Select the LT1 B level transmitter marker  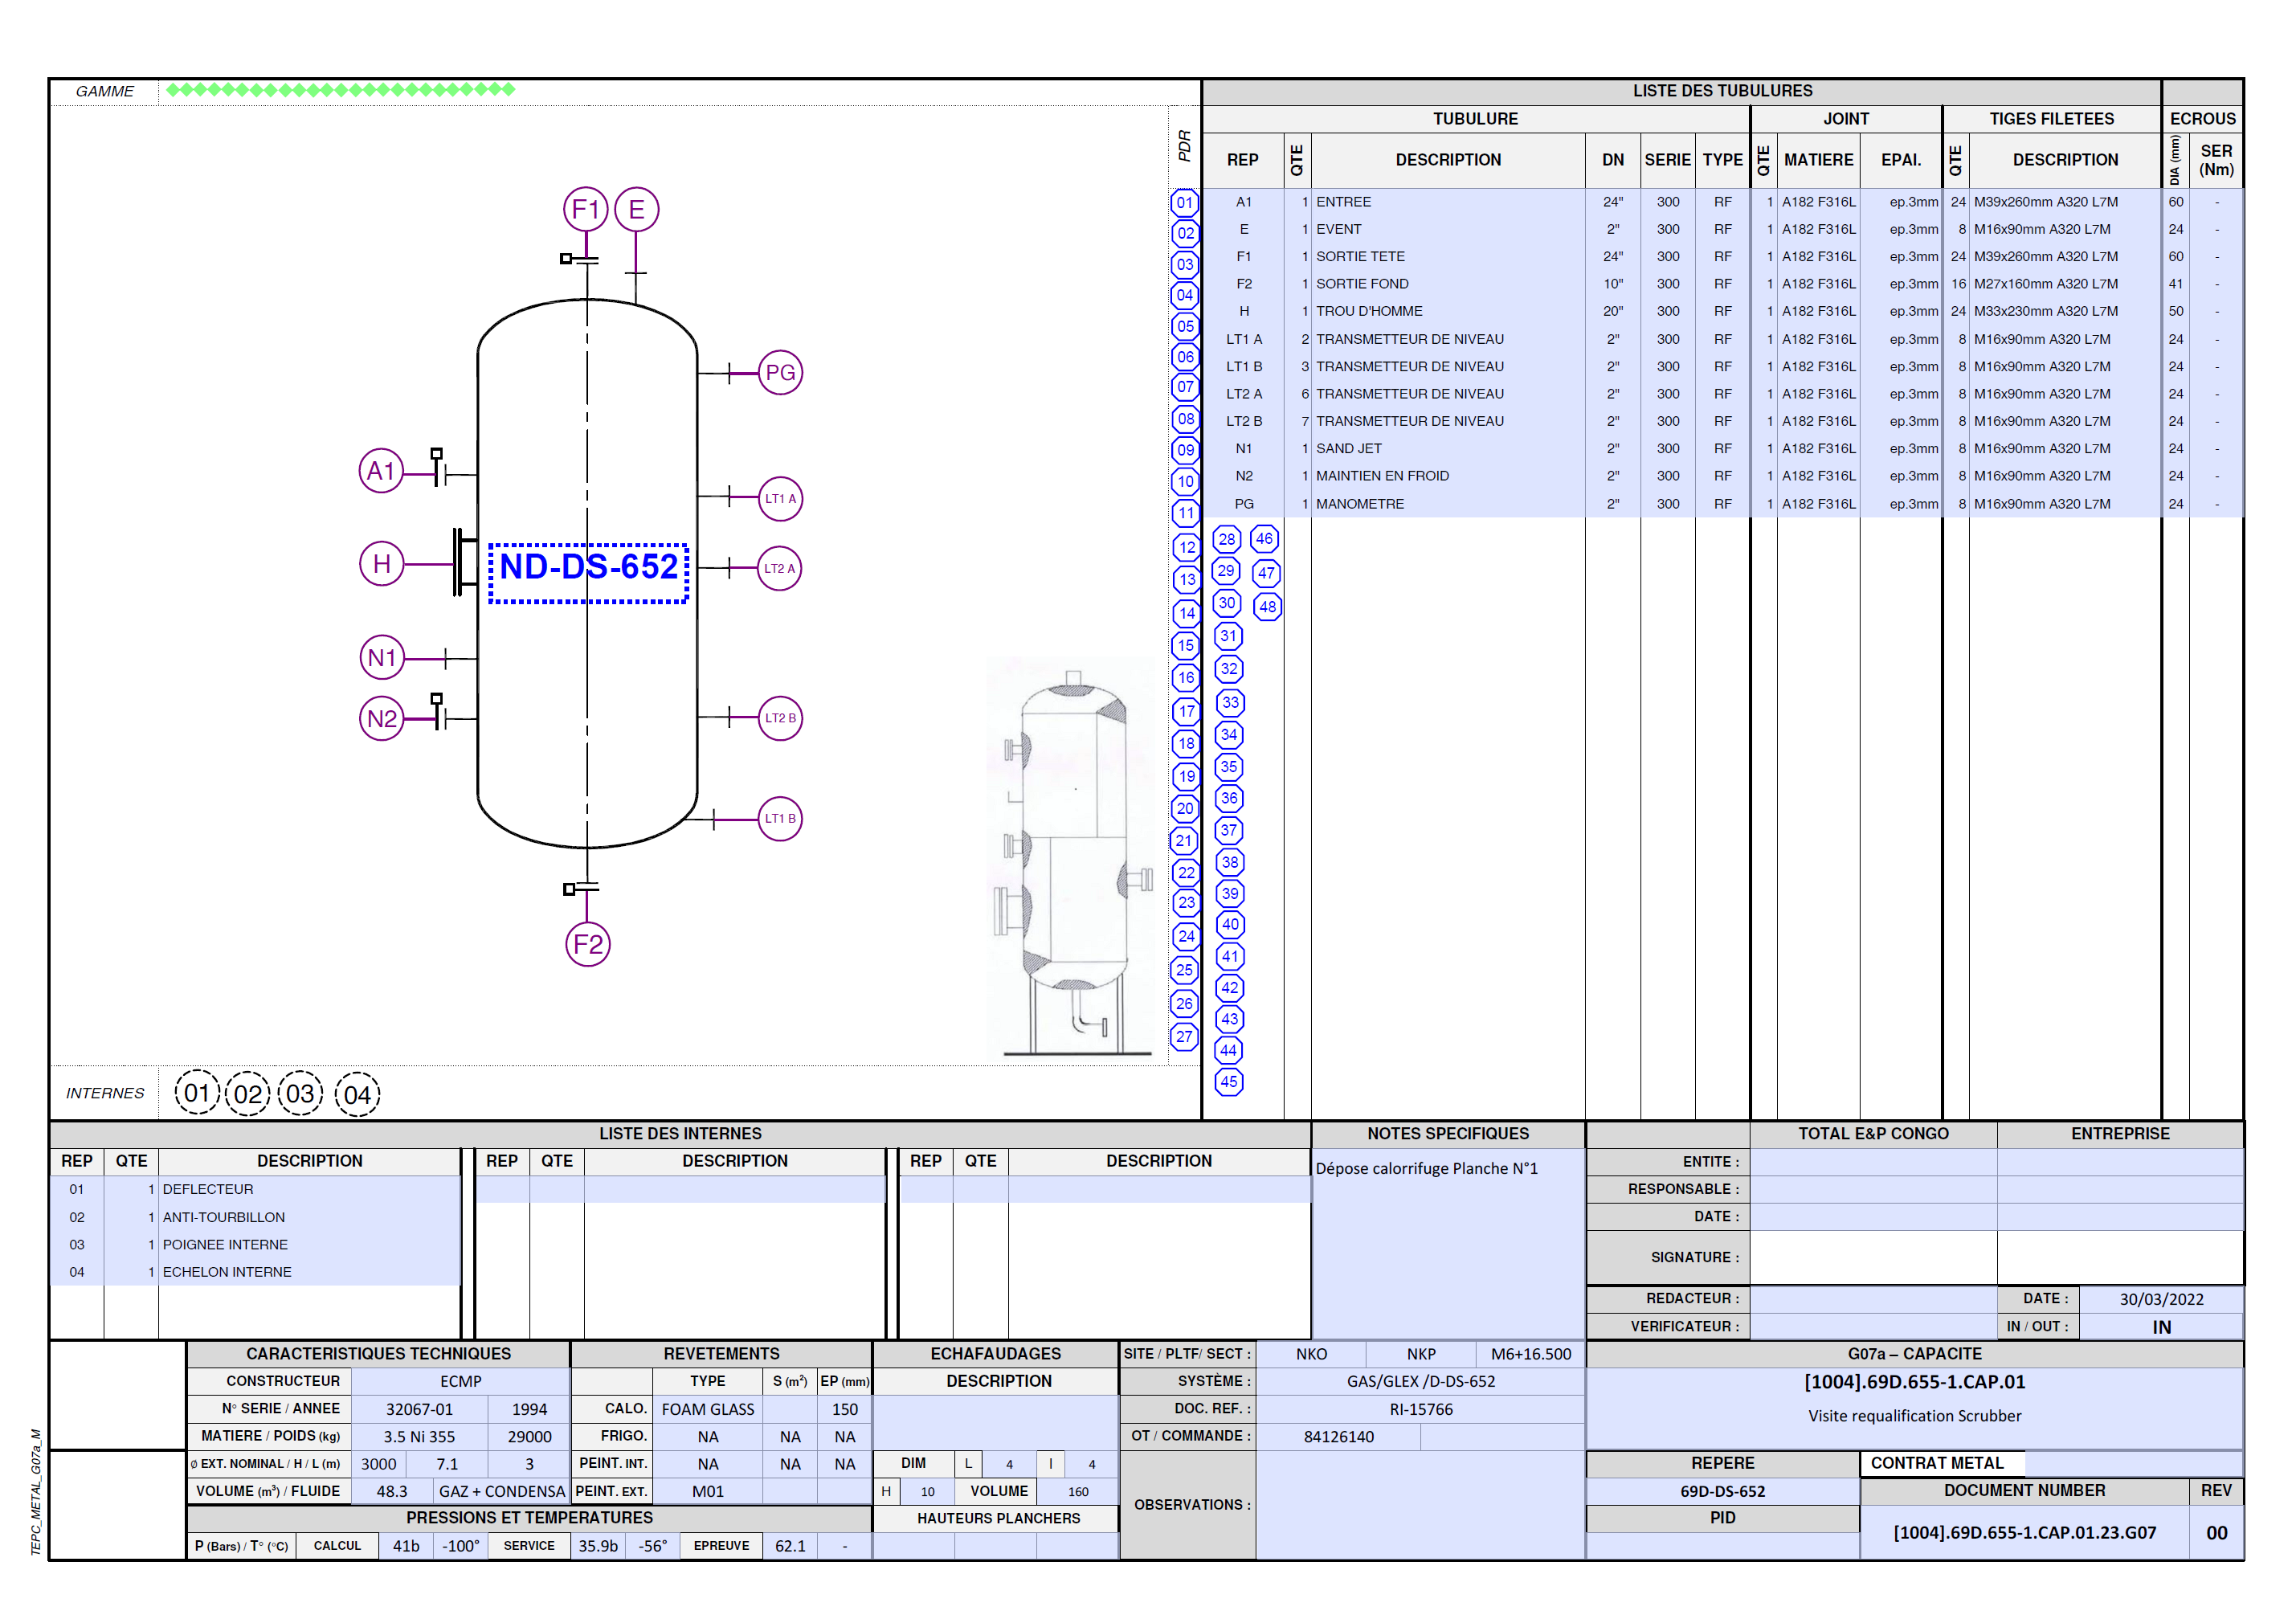coord(779,818)
